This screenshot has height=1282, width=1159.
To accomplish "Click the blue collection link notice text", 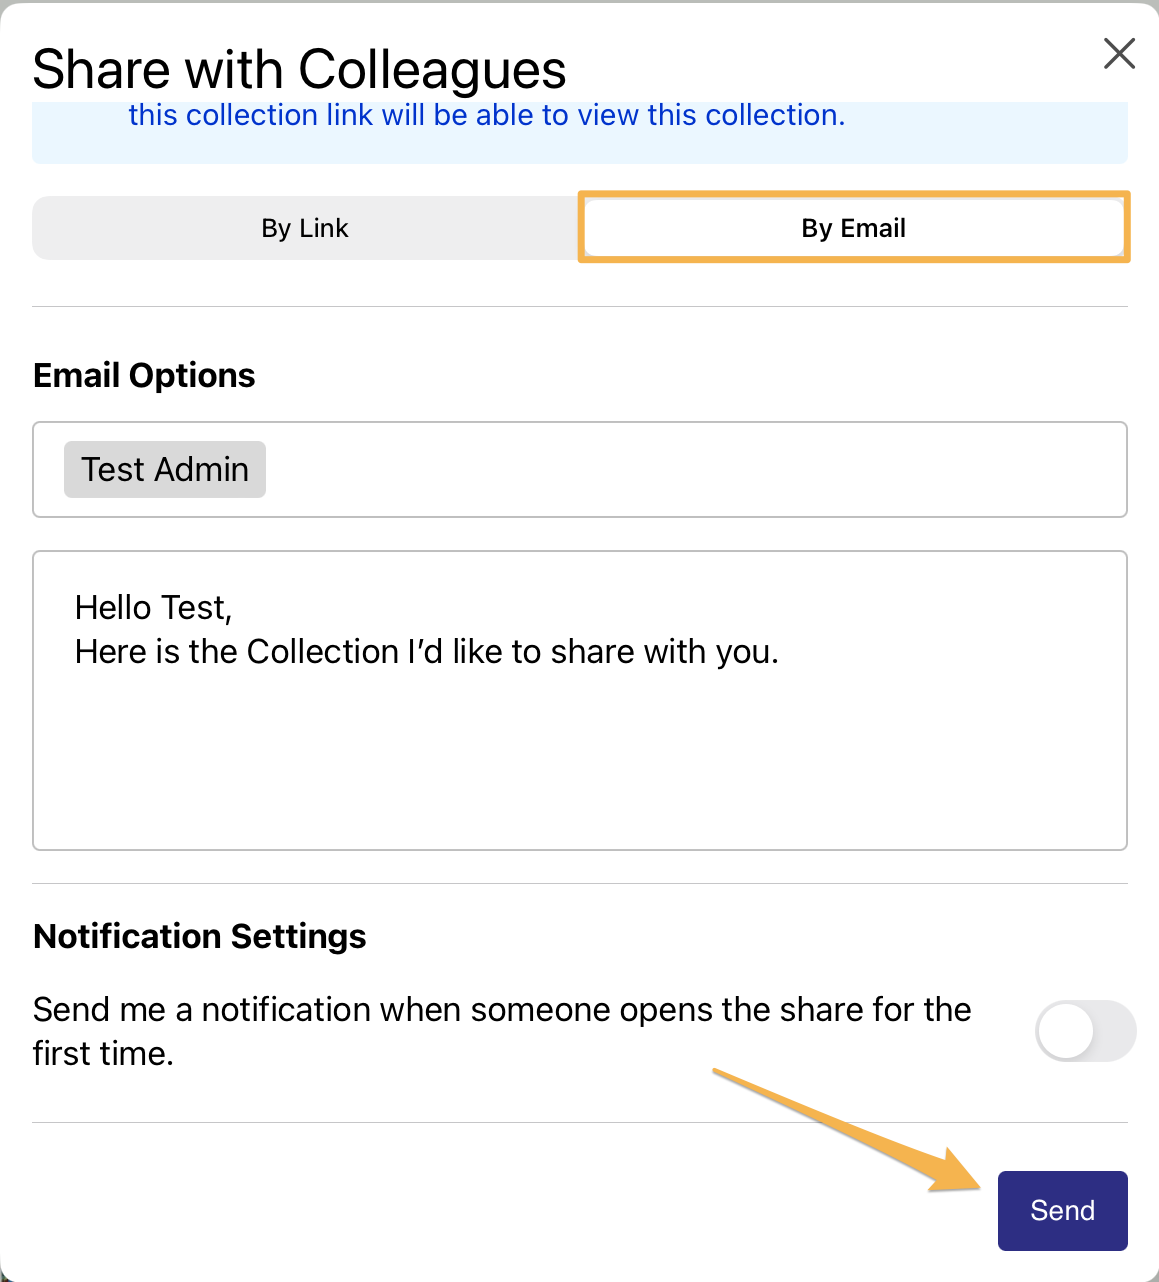I will coord(487,115).
